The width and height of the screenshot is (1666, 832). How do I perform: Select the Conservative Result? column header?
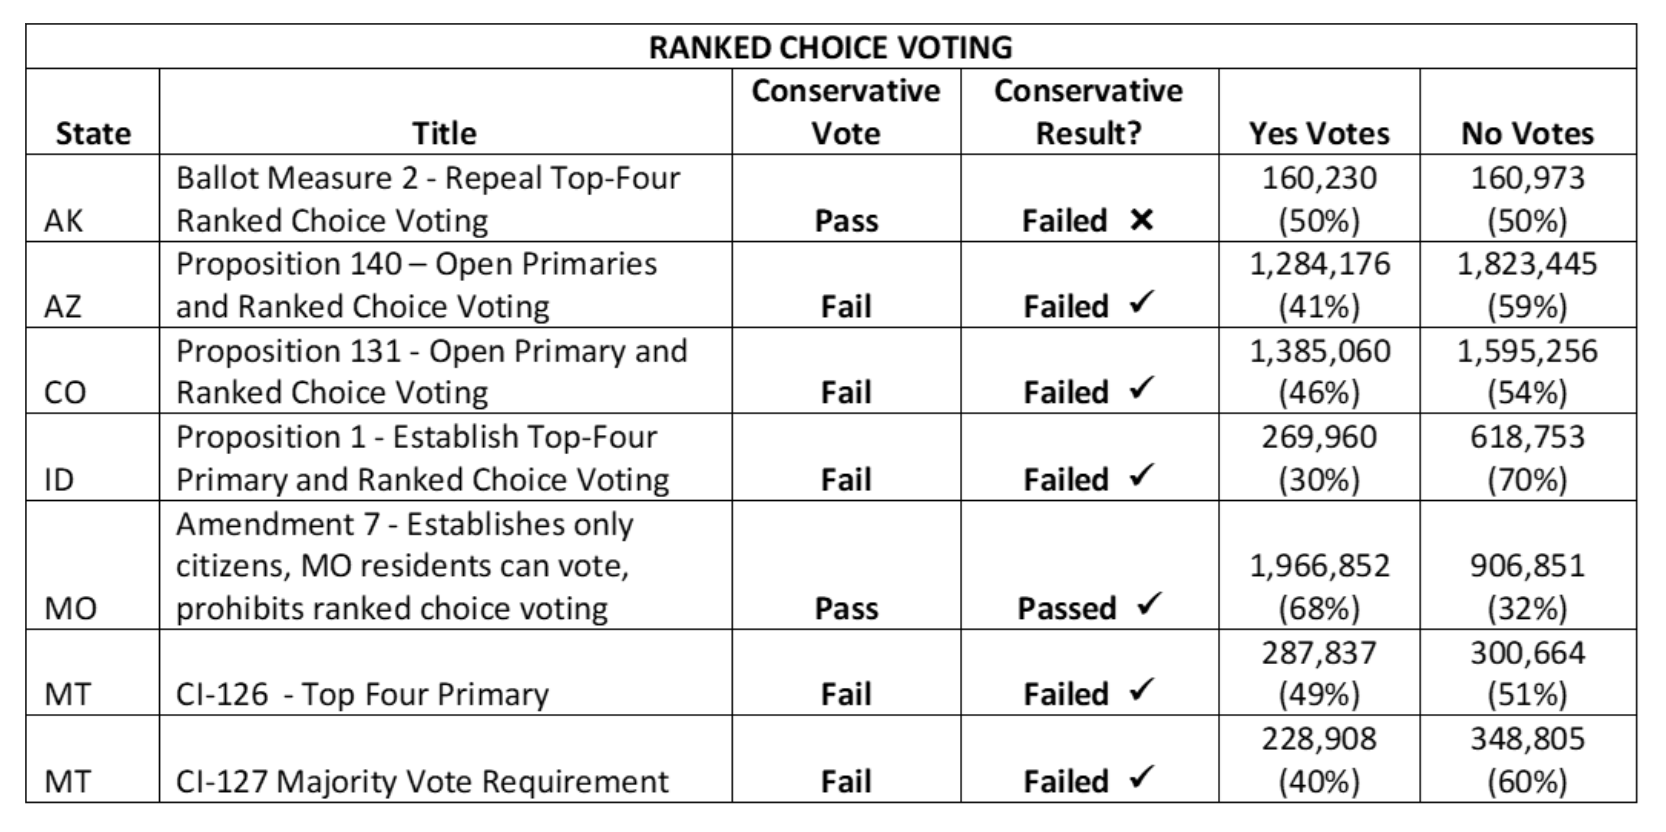coord(1088,112)
